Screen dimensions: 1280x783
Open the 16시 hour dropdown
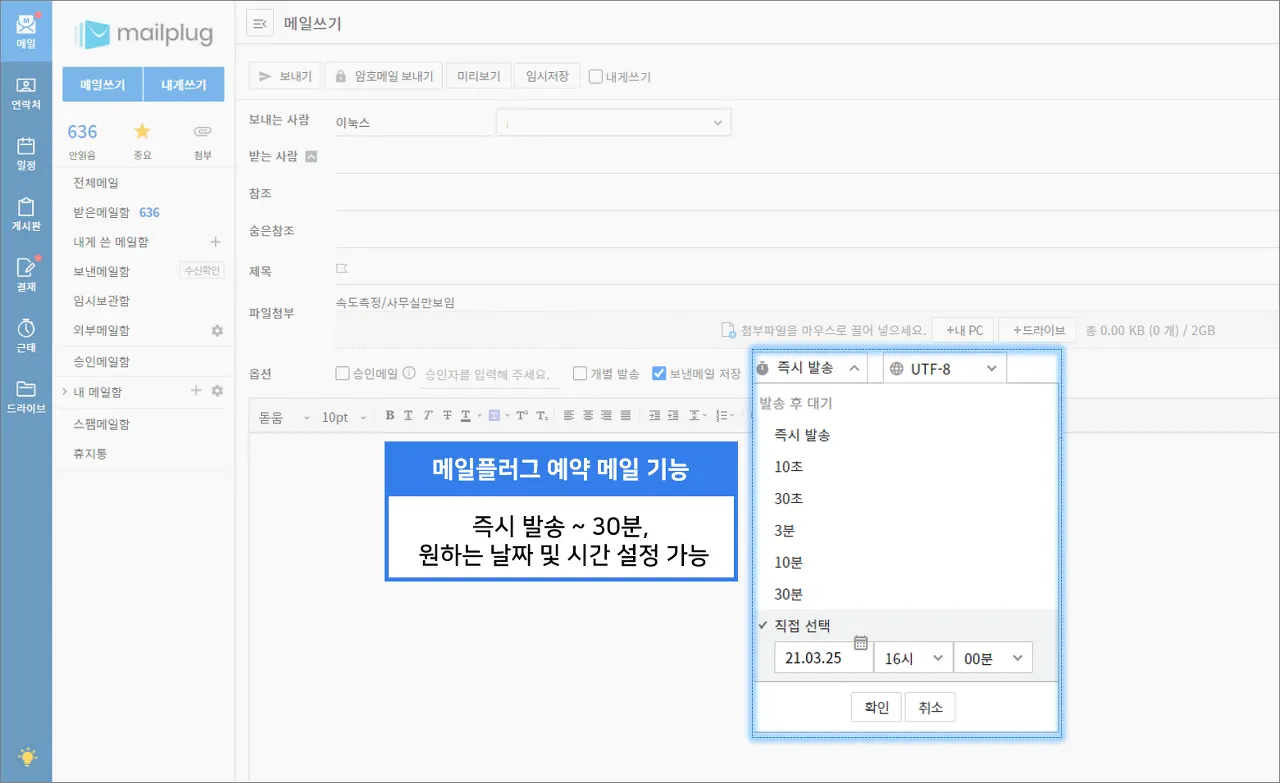click(x=913, y=658)
